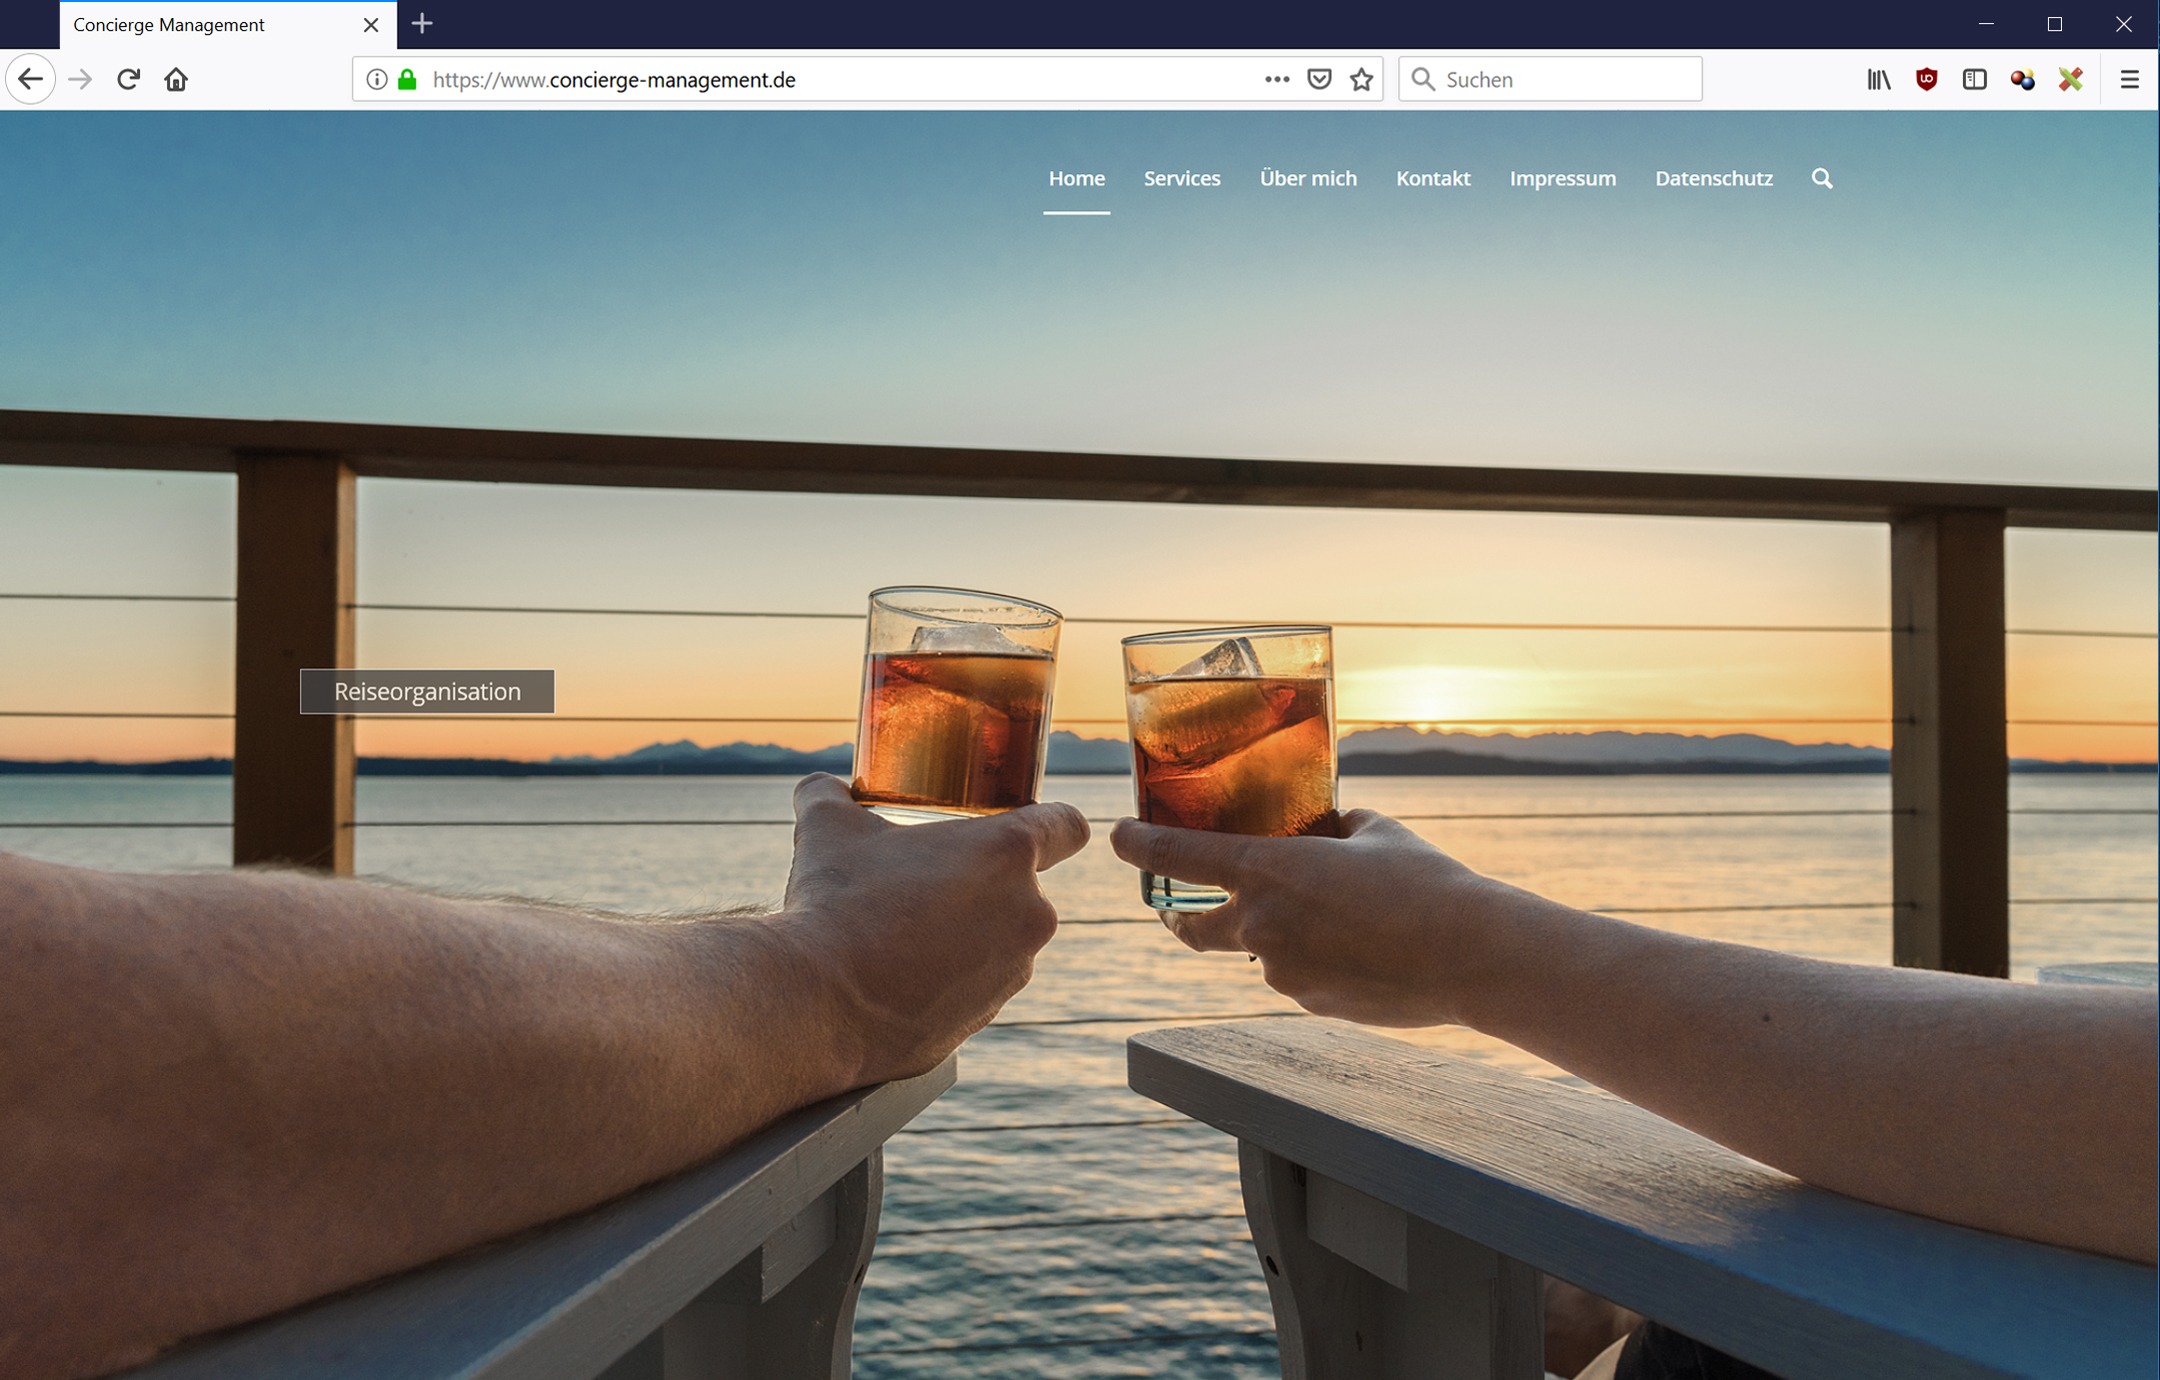Open the colored balls extension icon

click(x=2022, y=80)
